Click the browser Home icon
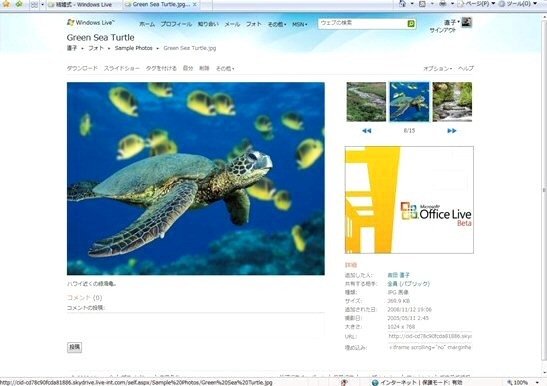The height and width of the screenshot is (386, 547). [x=402, y=4]
